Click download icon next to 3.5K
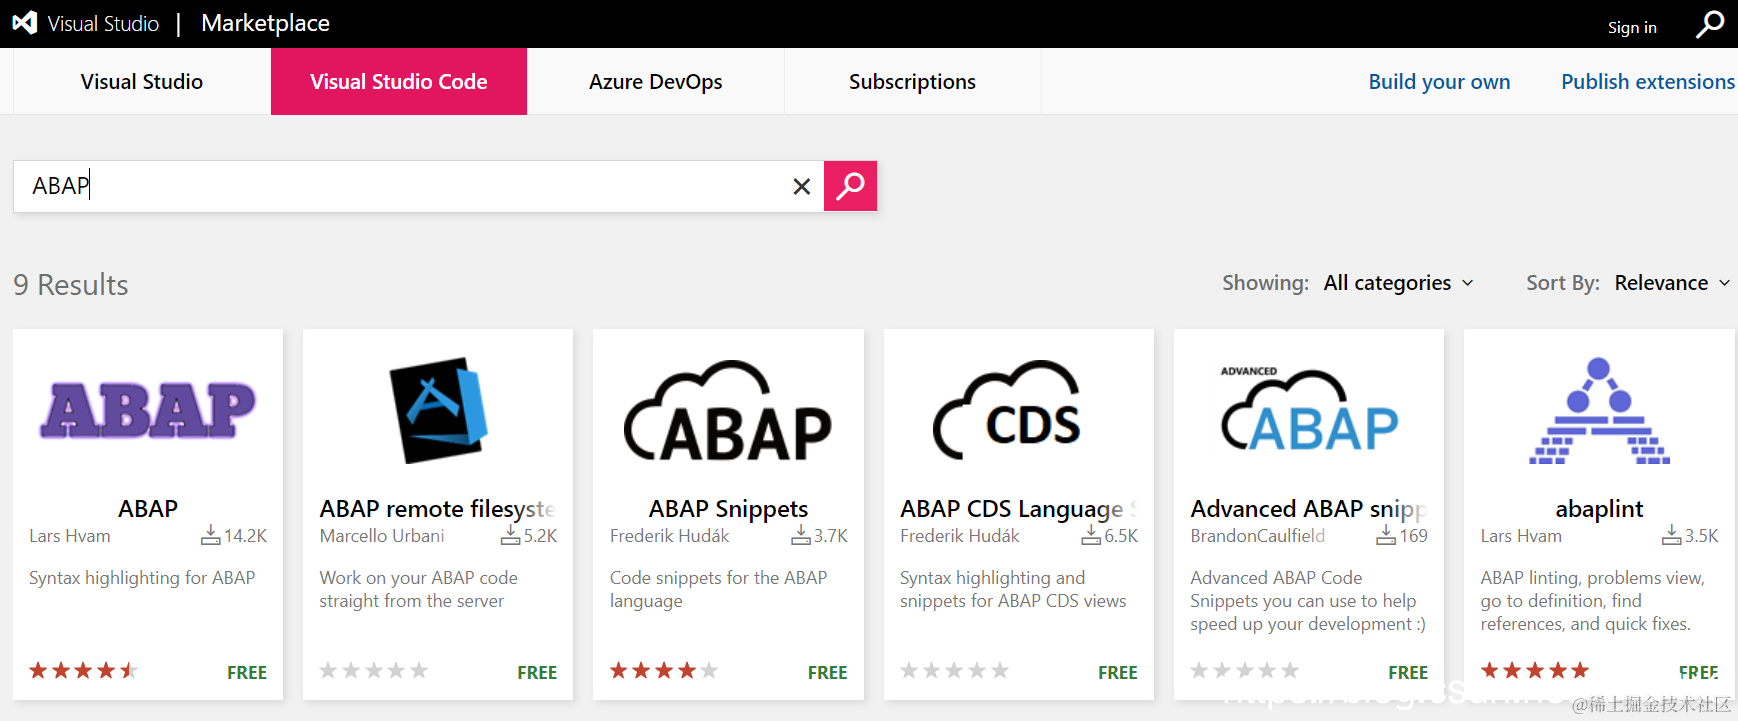The width and height of the screenshot is (1738, 721). [1672, 535]
